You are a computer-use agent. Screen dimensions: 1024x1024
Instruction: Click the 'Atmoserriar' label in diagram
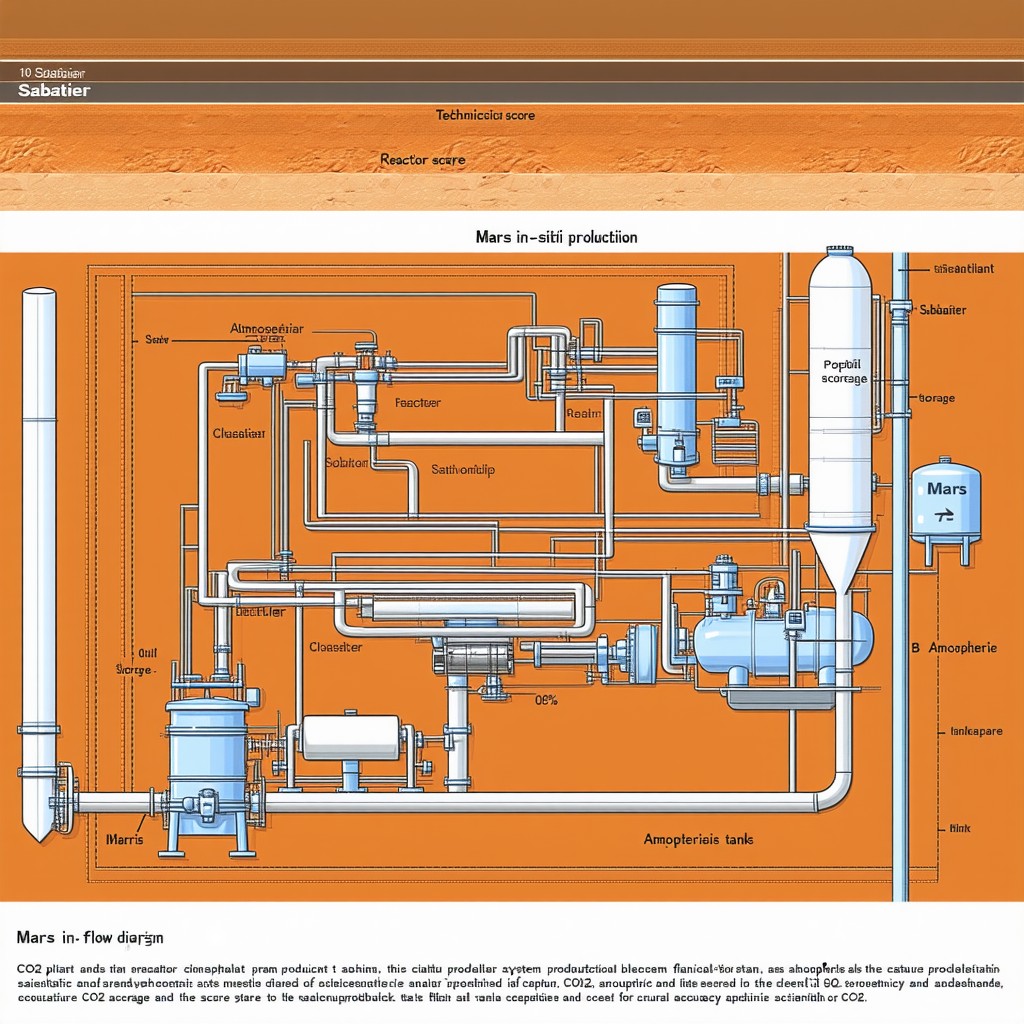[x=266, y=328]
